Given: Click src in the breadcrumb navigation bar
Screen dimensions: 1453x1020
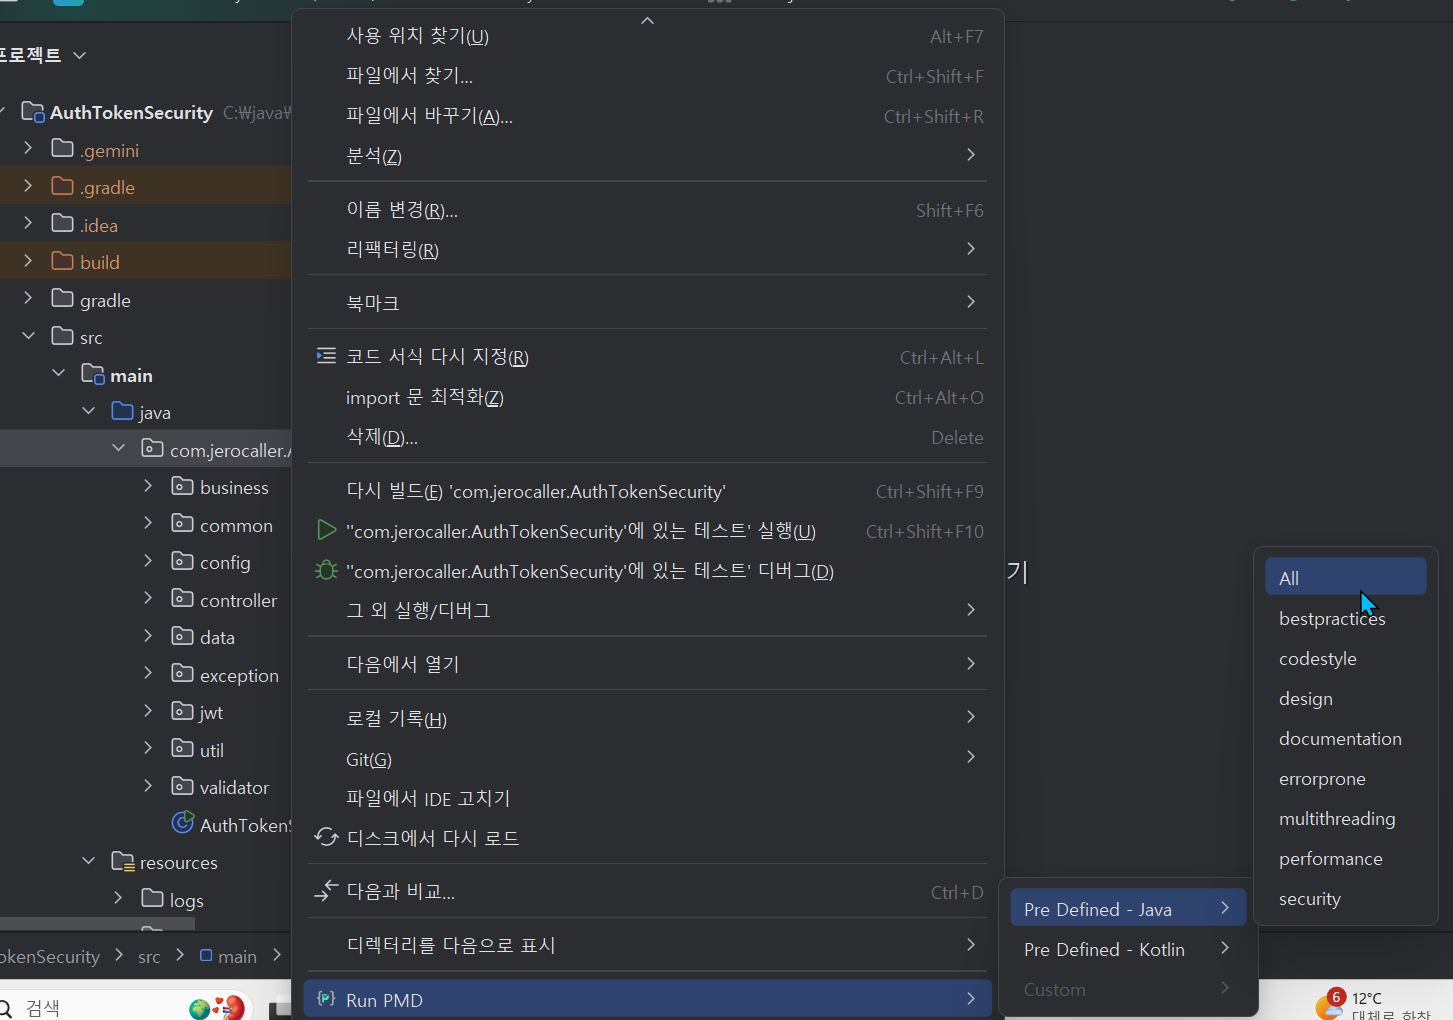Looking at the screenshot, I should [148, 956].
